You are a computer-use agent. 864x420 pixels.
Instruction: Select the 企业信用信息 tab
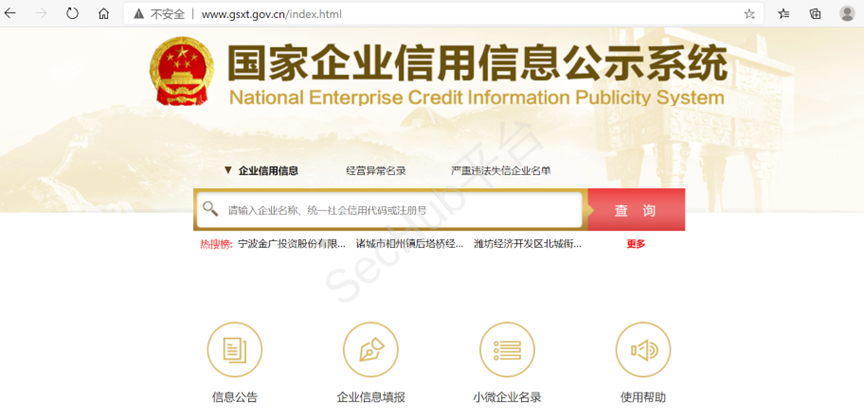[267, 171]
